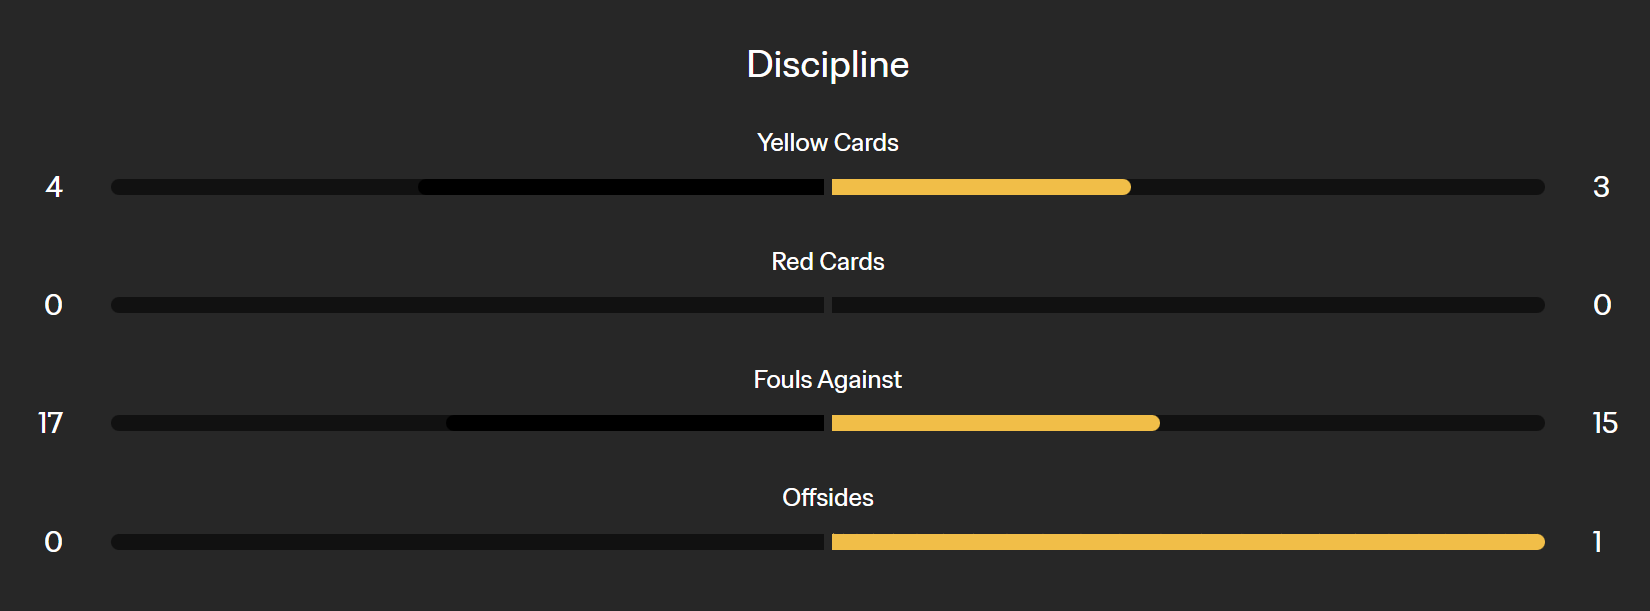
Task: Click the yellow filled Fouls Against bar
Action: point(995,423)
